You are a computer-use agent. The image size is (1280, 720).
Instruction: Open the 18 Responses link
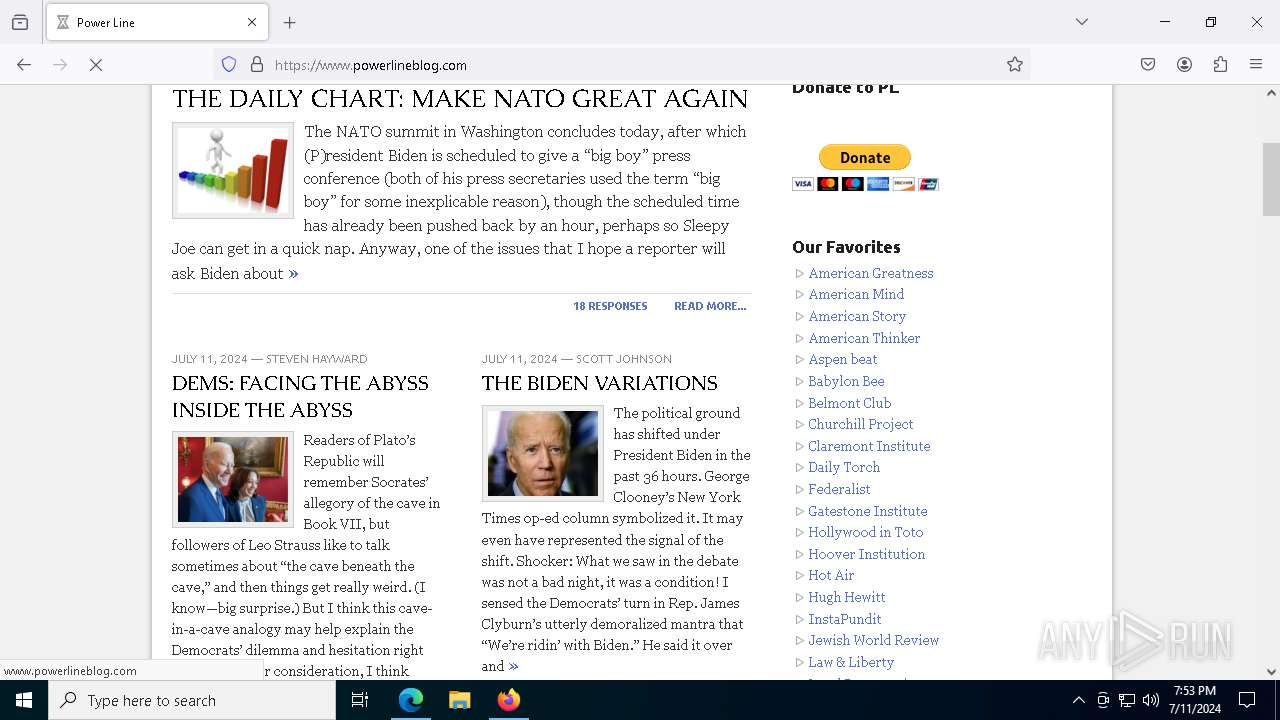pyautogui.click(x=610, y=306)
